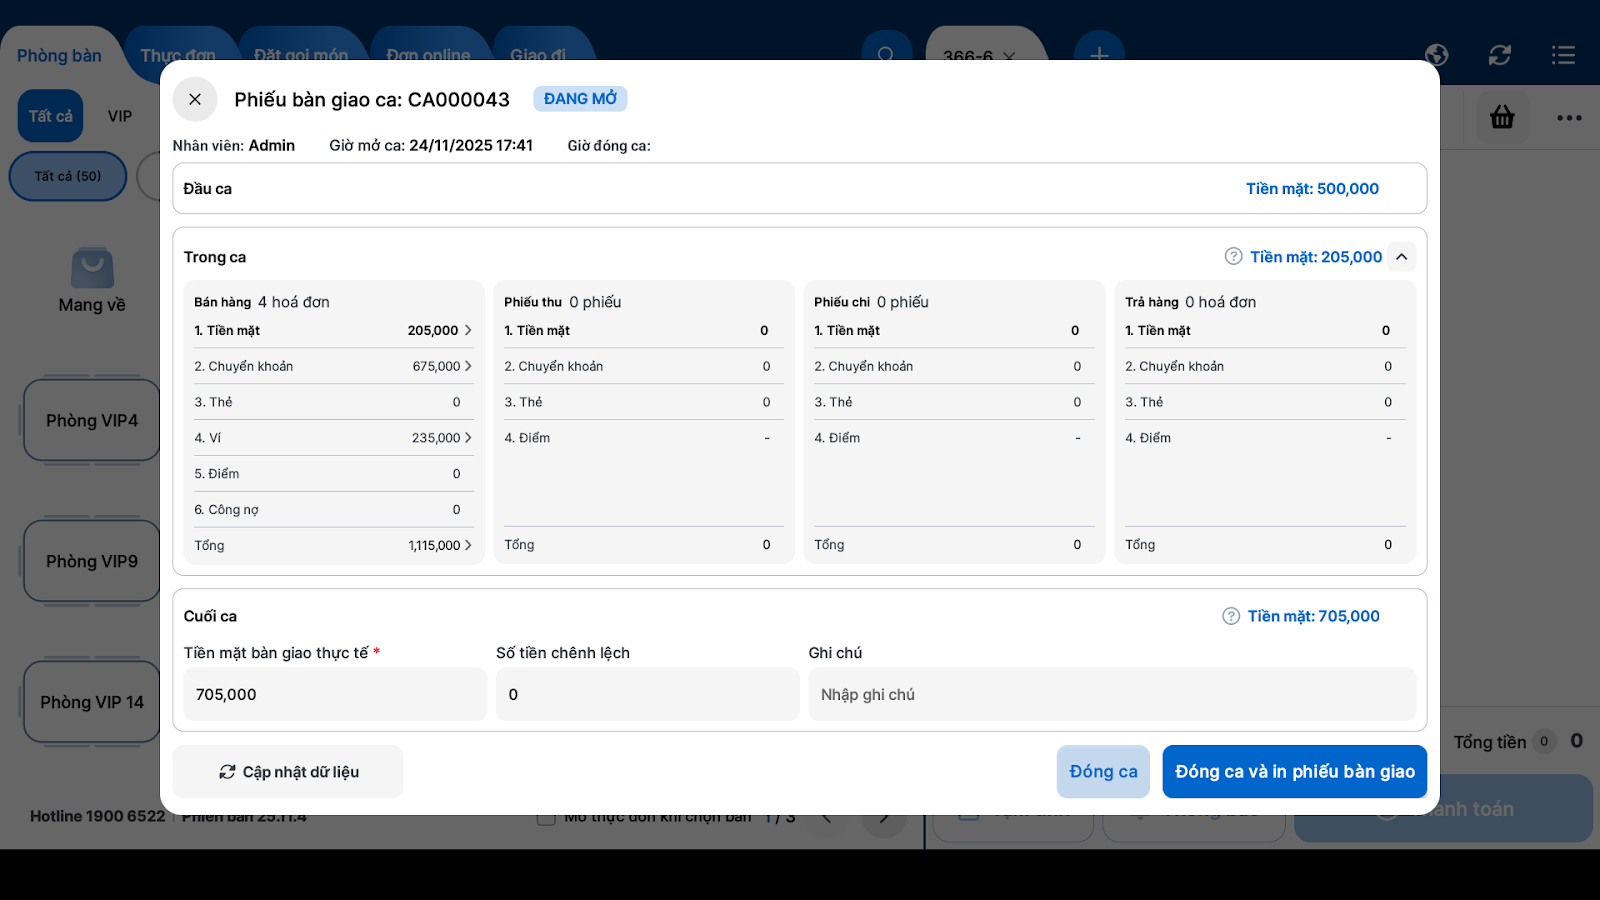Click the Bán hàng 4 hoá đơn heading
The image size is (1600, 900).
[x=262, y=302]
